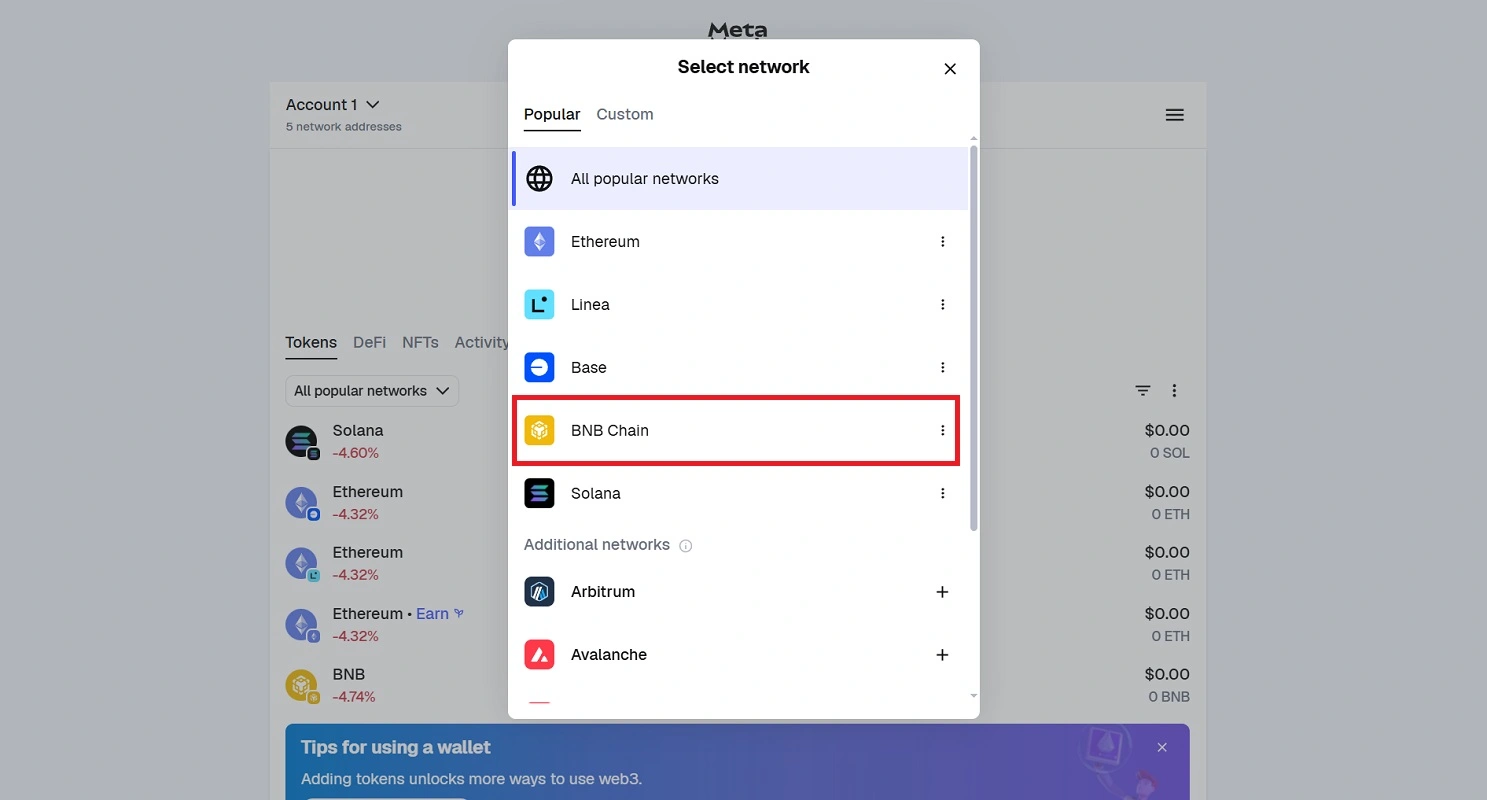This screenshot has height=800, width=1487.
Task: Open the hamburger menu in the account header
Action: click(x=1175, y=115)
